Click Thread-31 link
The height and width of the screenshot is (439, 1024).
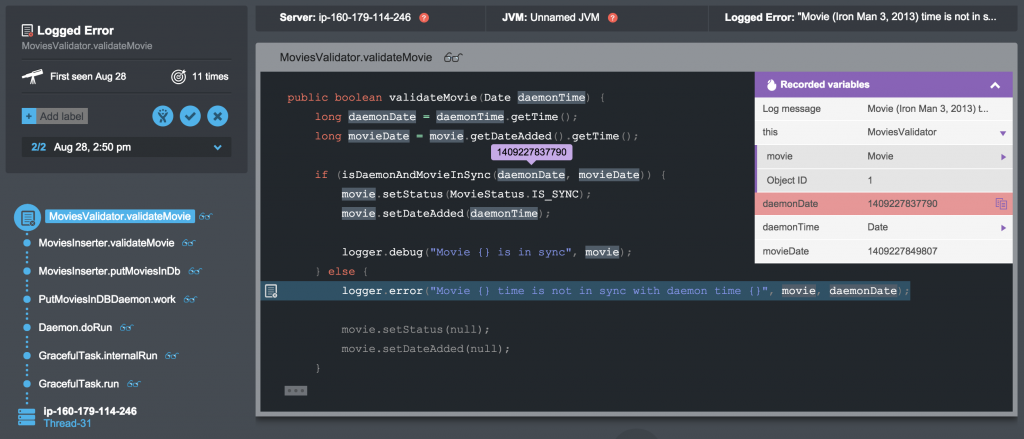[x=67, y=423]
